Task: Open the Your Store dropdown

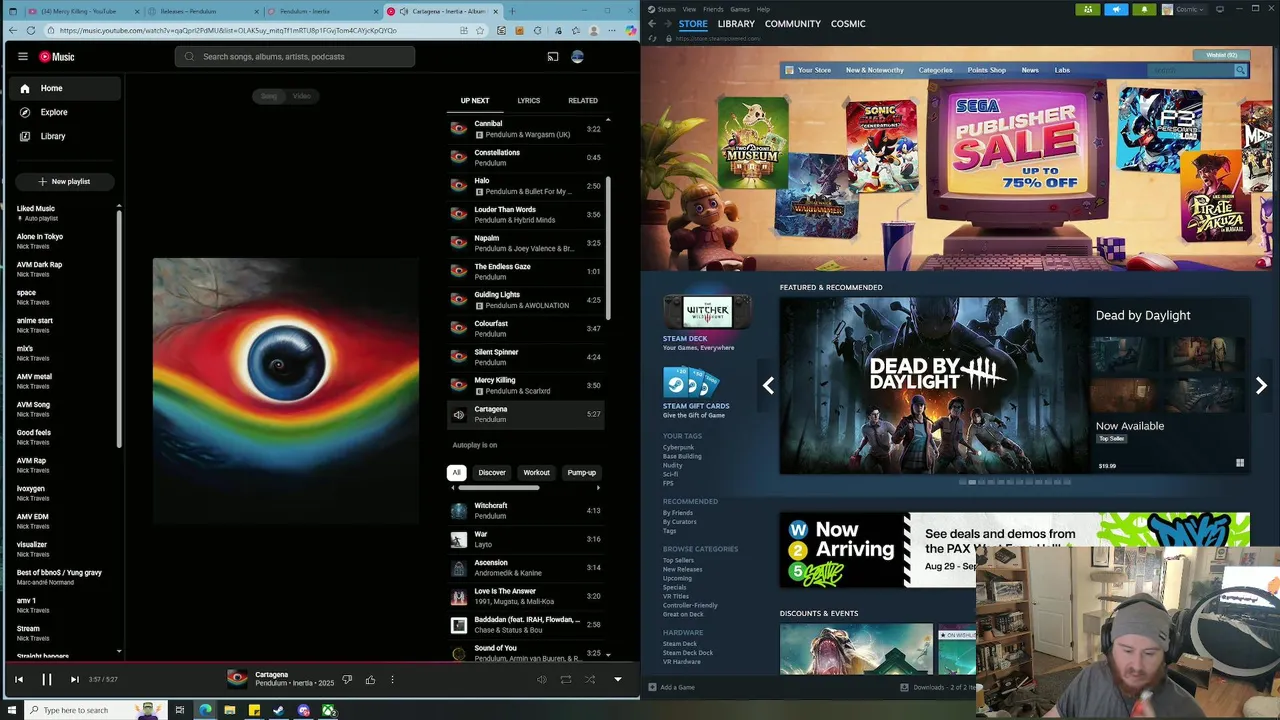Action: (x=808, y=70)
